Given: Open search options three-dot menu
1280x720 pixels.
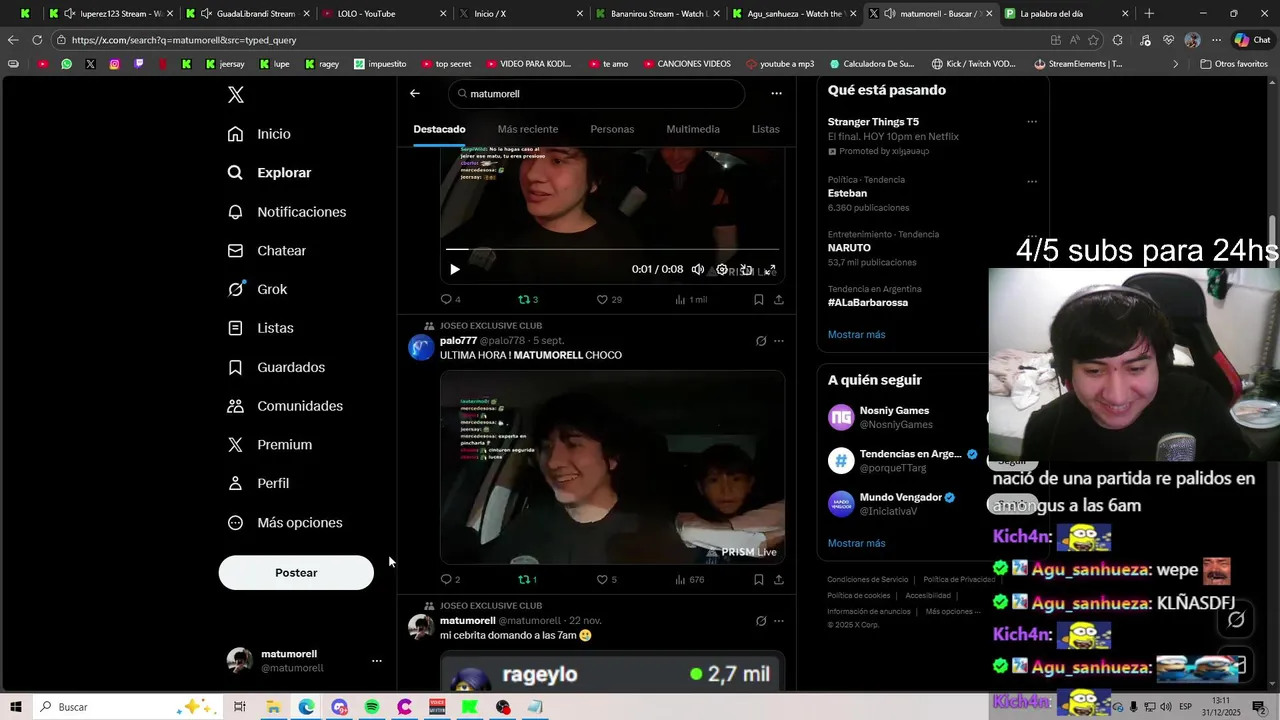Looking at the screenshot, I should (776, 94).
